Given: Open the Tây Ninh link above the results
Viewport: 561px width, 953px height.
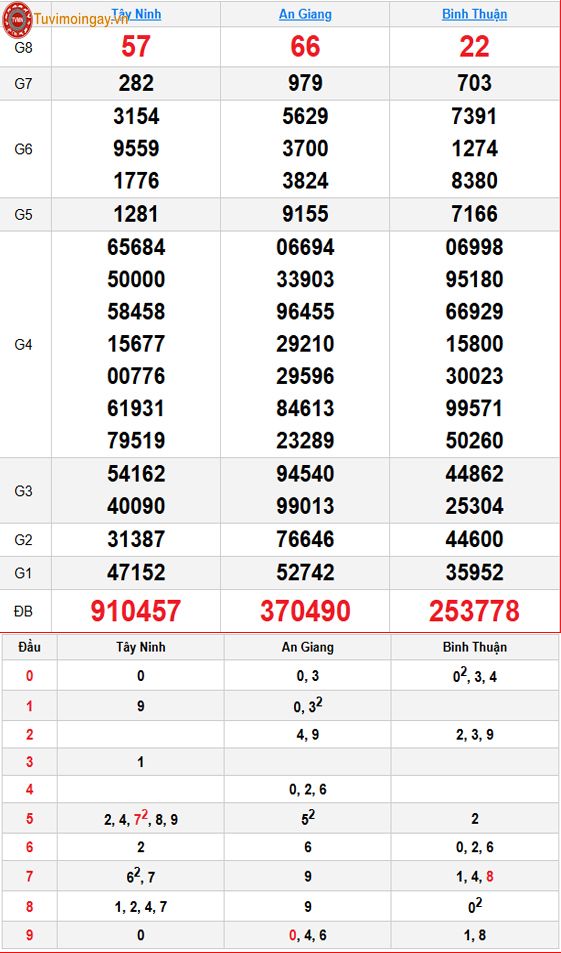Looking at the screenshot, I should tap(136, 13).
